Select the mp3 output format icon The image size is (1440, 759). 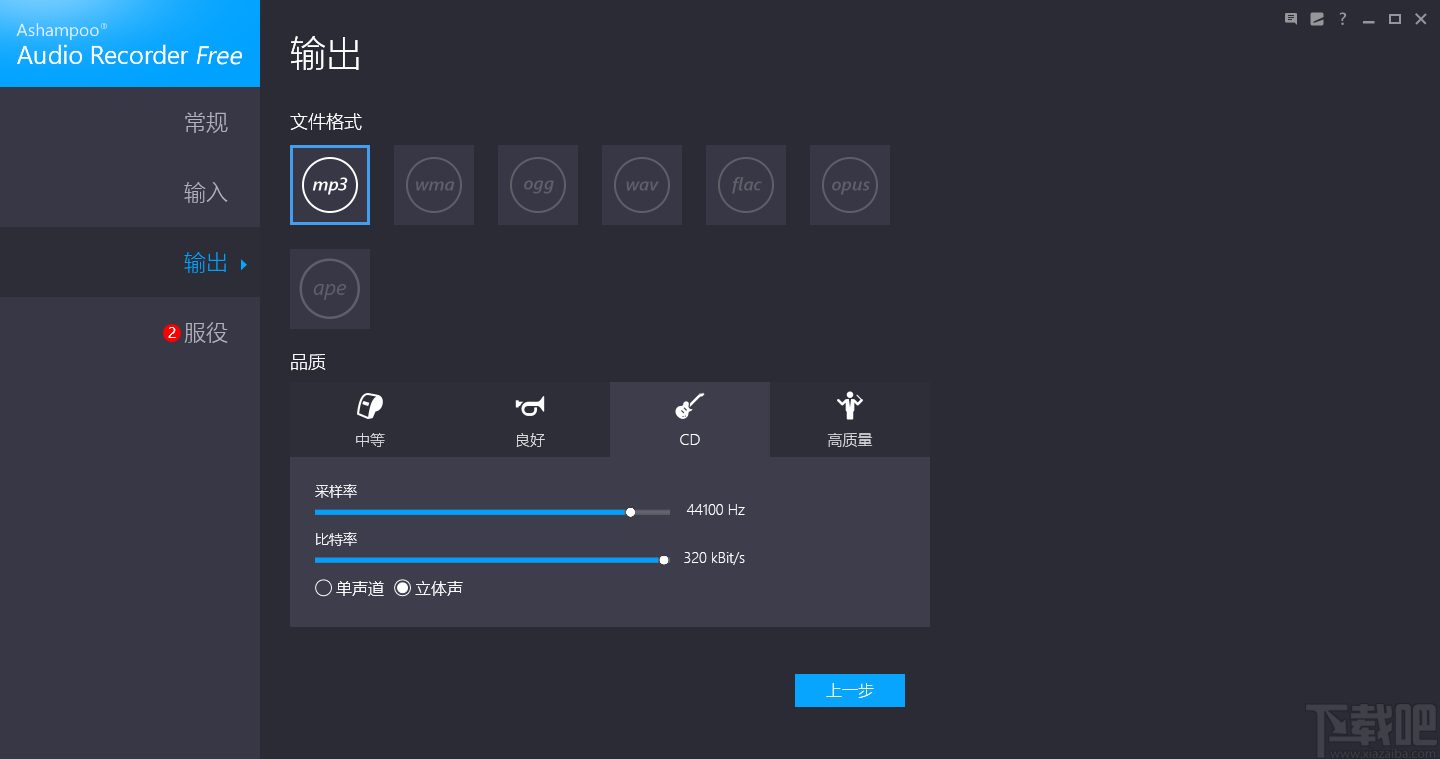[x=330, y=185]
